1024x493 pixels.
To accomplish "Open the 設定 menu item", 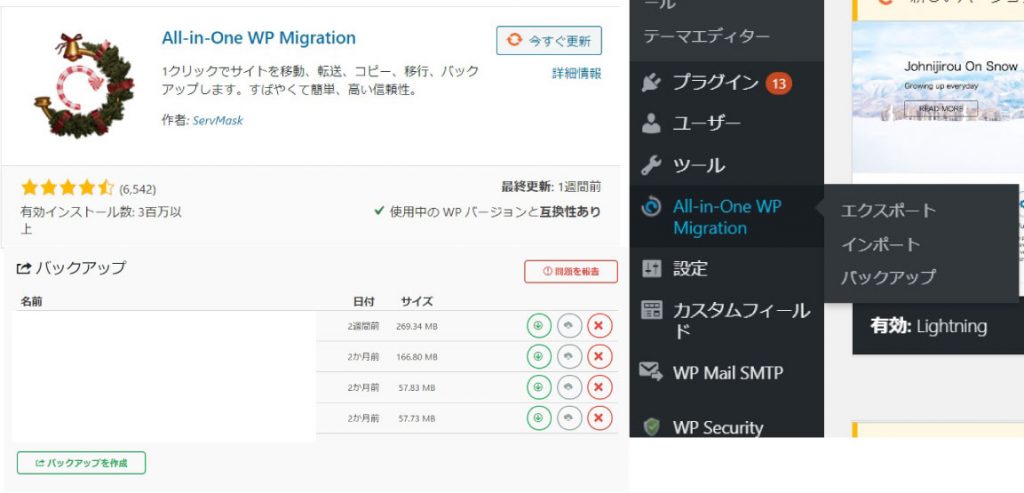I will (690, 268).
